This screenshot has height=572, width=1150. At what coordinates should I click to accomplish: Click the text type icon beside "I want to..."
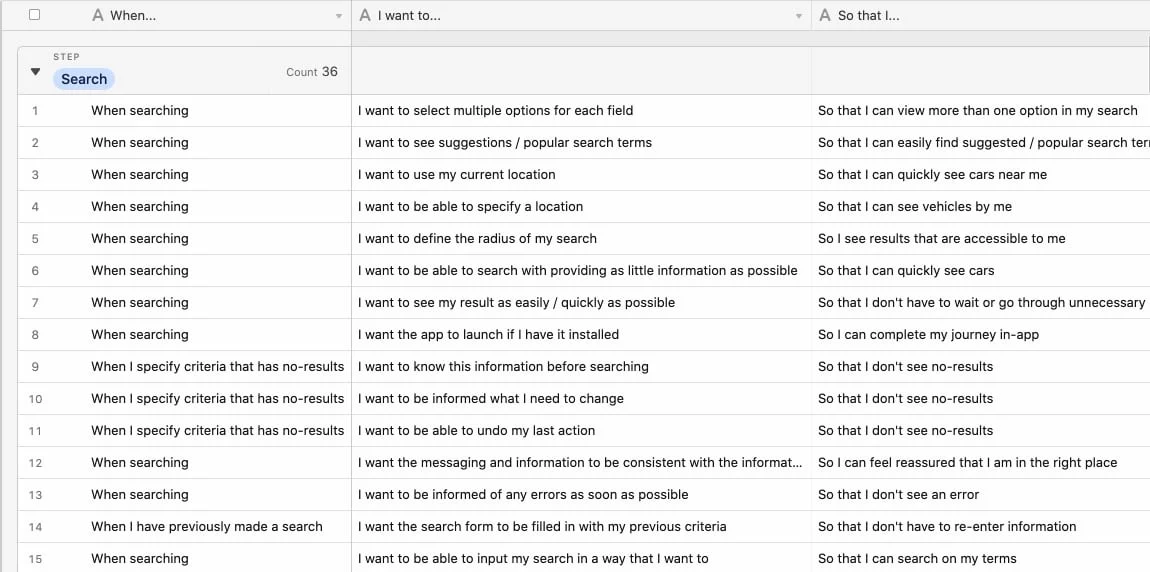pyautogui.click(x=365, y=15)
